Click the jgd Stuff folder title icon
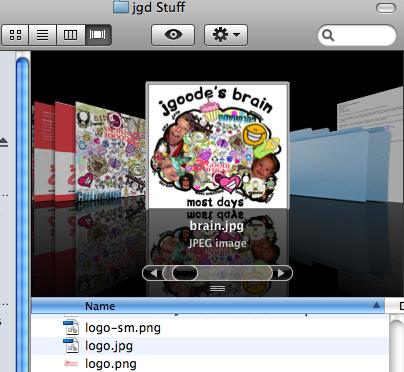Screen dimensions: 404x372 (x=121, y=7)
